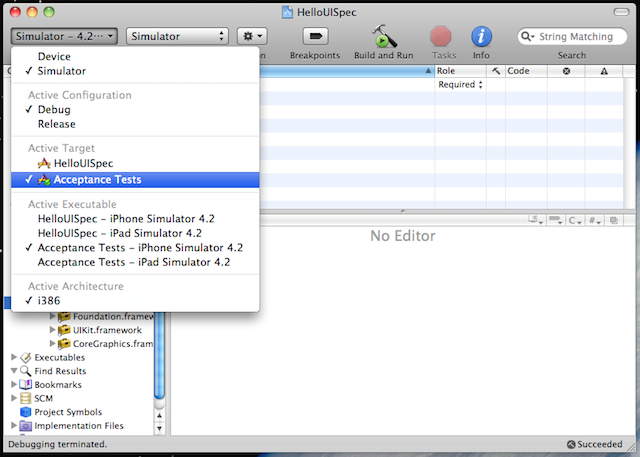
Task: Select the Project Symbols tree item
Action: click(x=68, y=412)
